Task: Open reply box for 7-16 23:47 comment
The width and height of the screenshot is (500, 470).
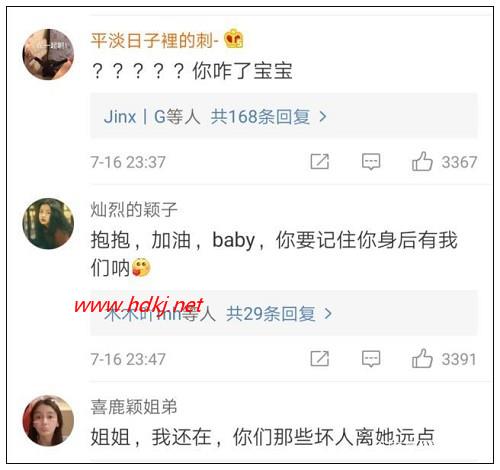Action: [x=371, y=359]
